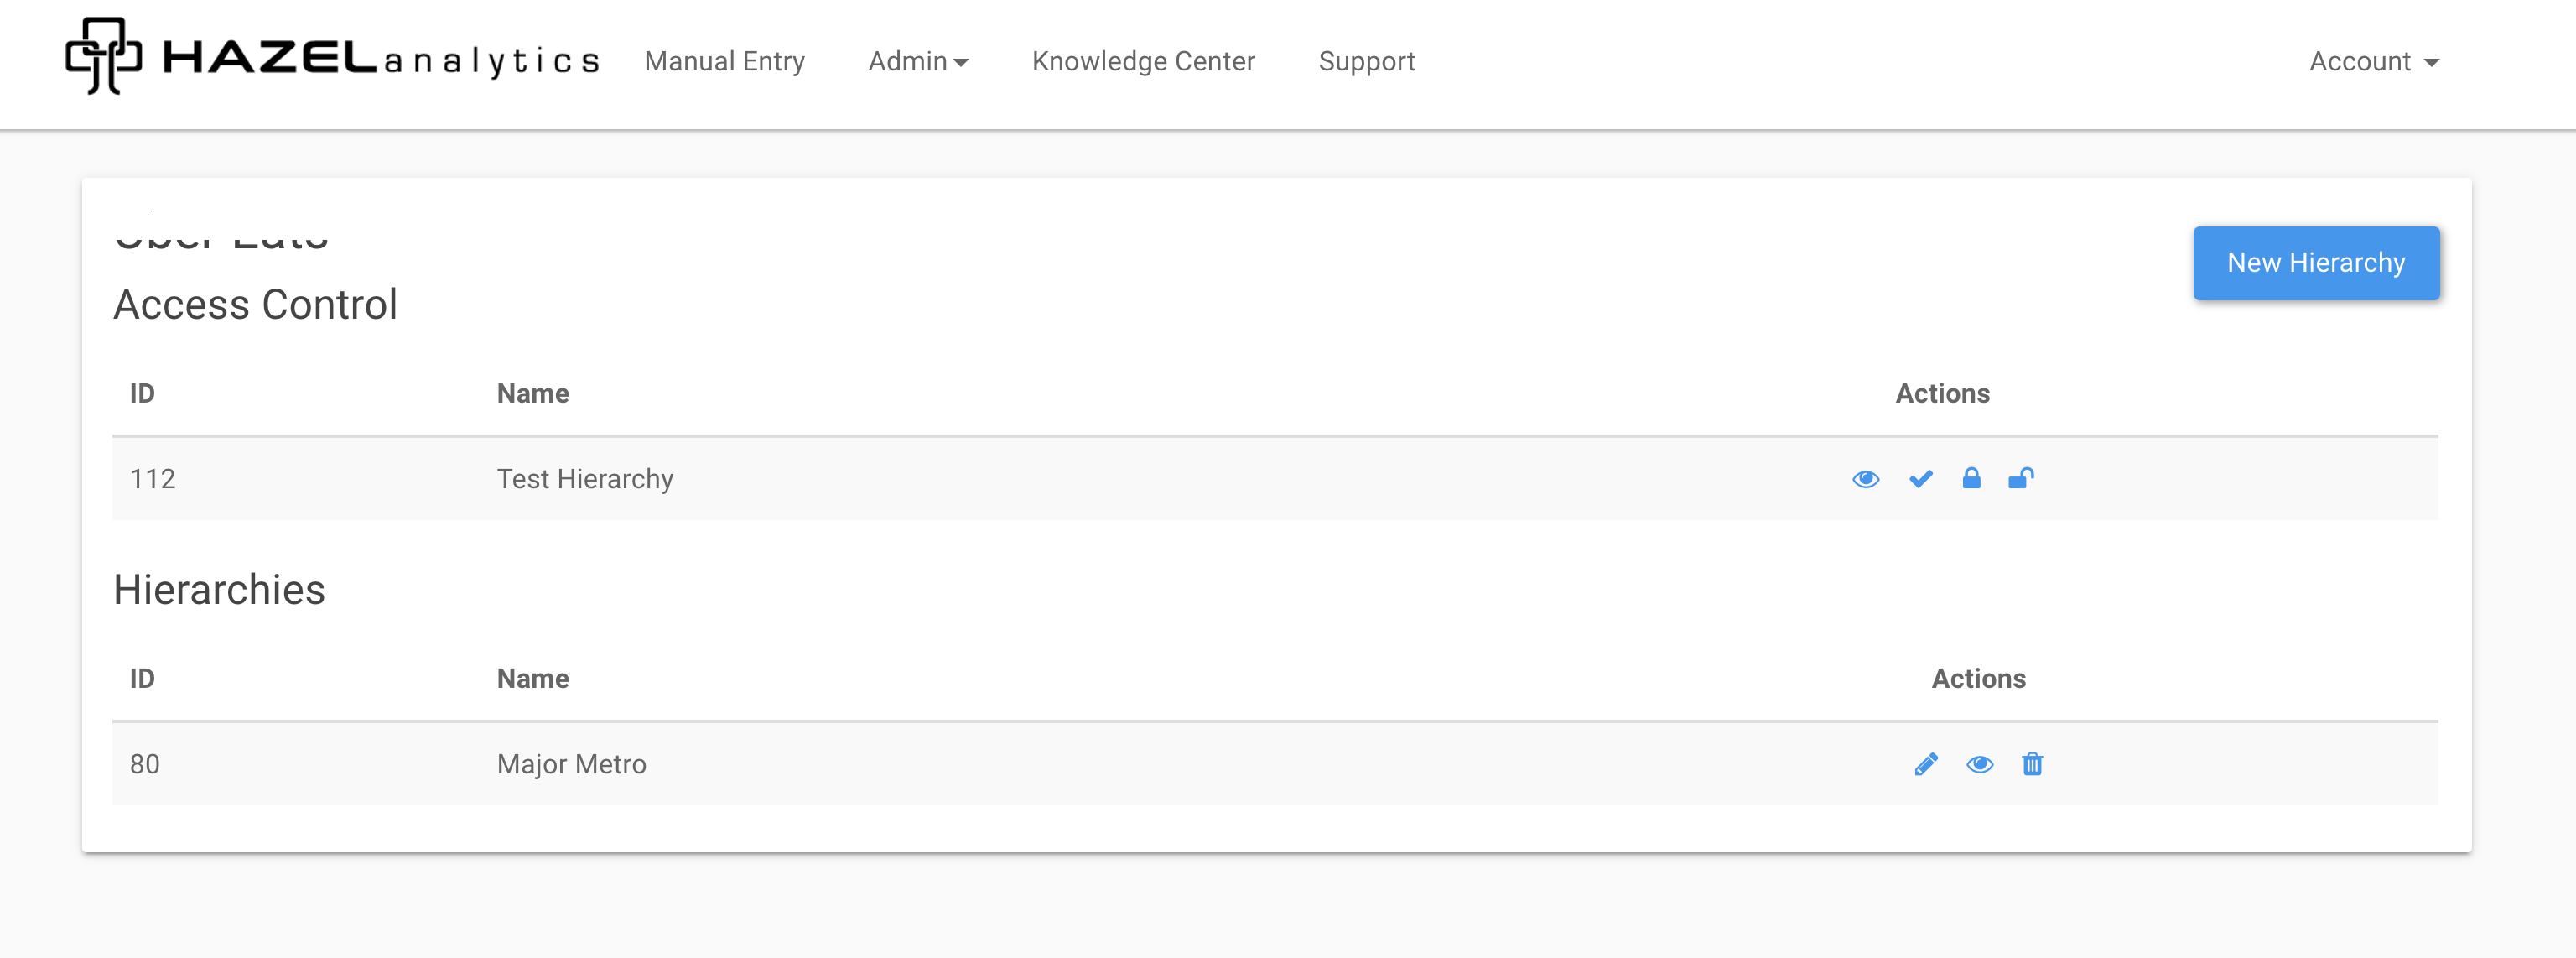Expand the Admin menu chevron
This screenshot has width=2576, height=958.
(962, 63)
